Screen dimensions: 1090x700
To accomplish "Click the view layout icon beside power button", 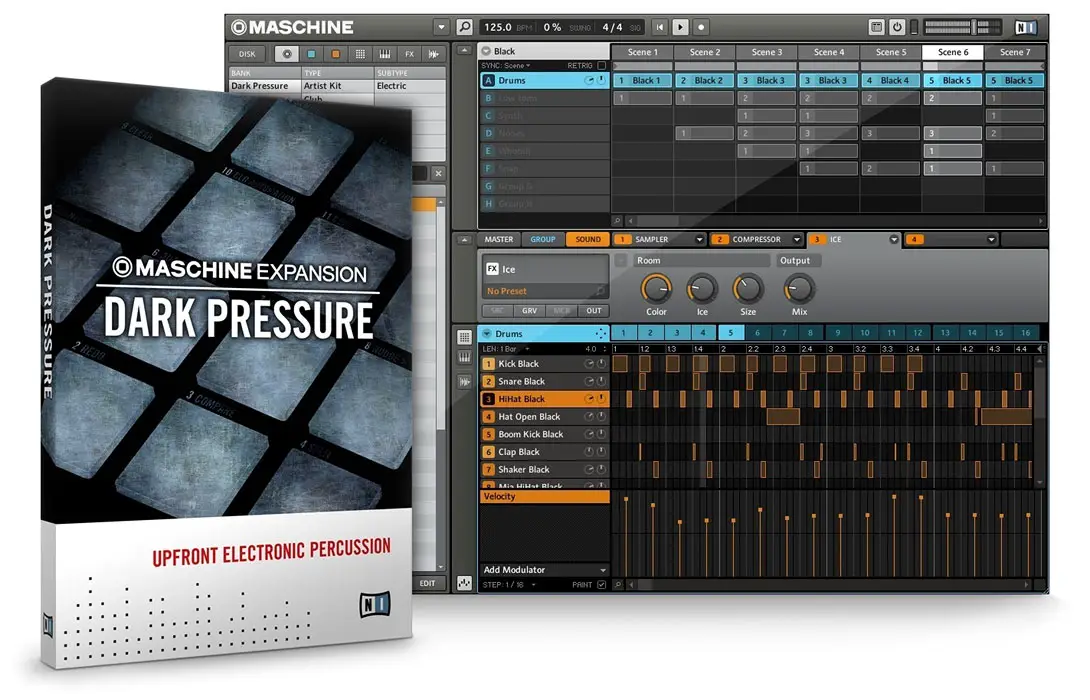I will tap(877, 27).
